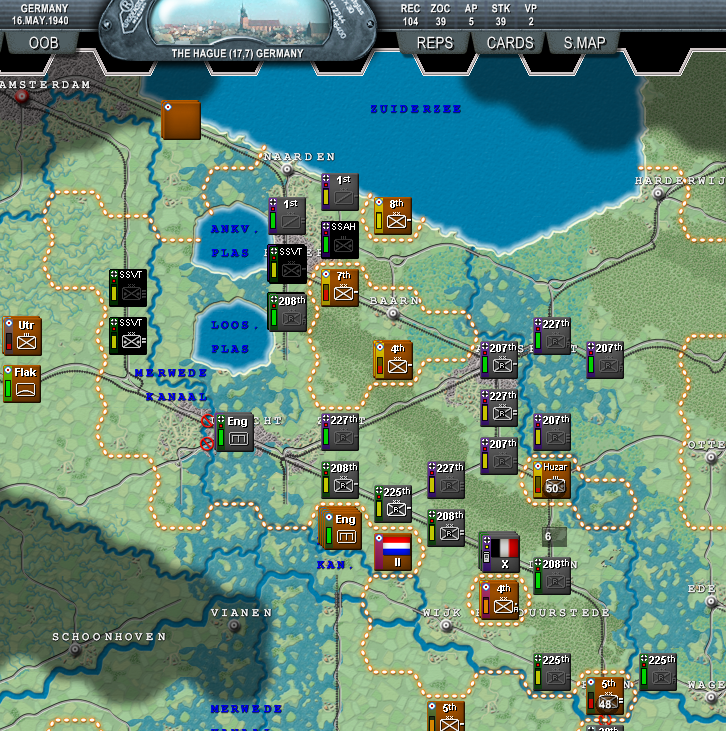Select the flag counter marked X
The image size is (726, 731).
click(500, 553)
